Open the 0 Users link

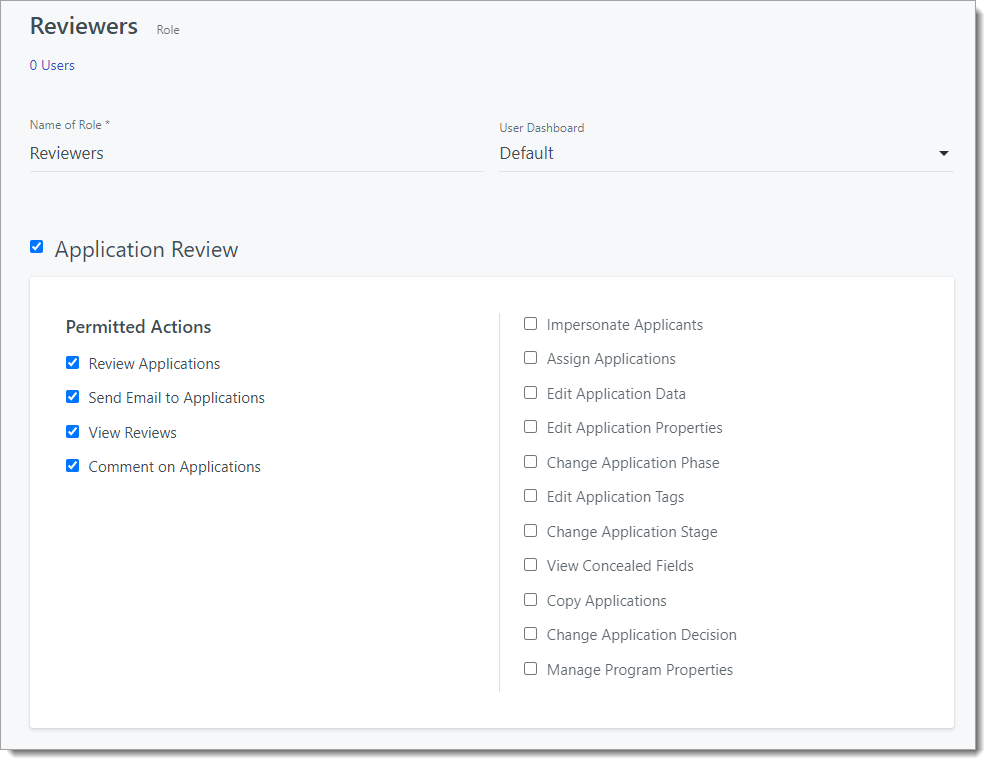pyautogui.click(x=52, y=65)
